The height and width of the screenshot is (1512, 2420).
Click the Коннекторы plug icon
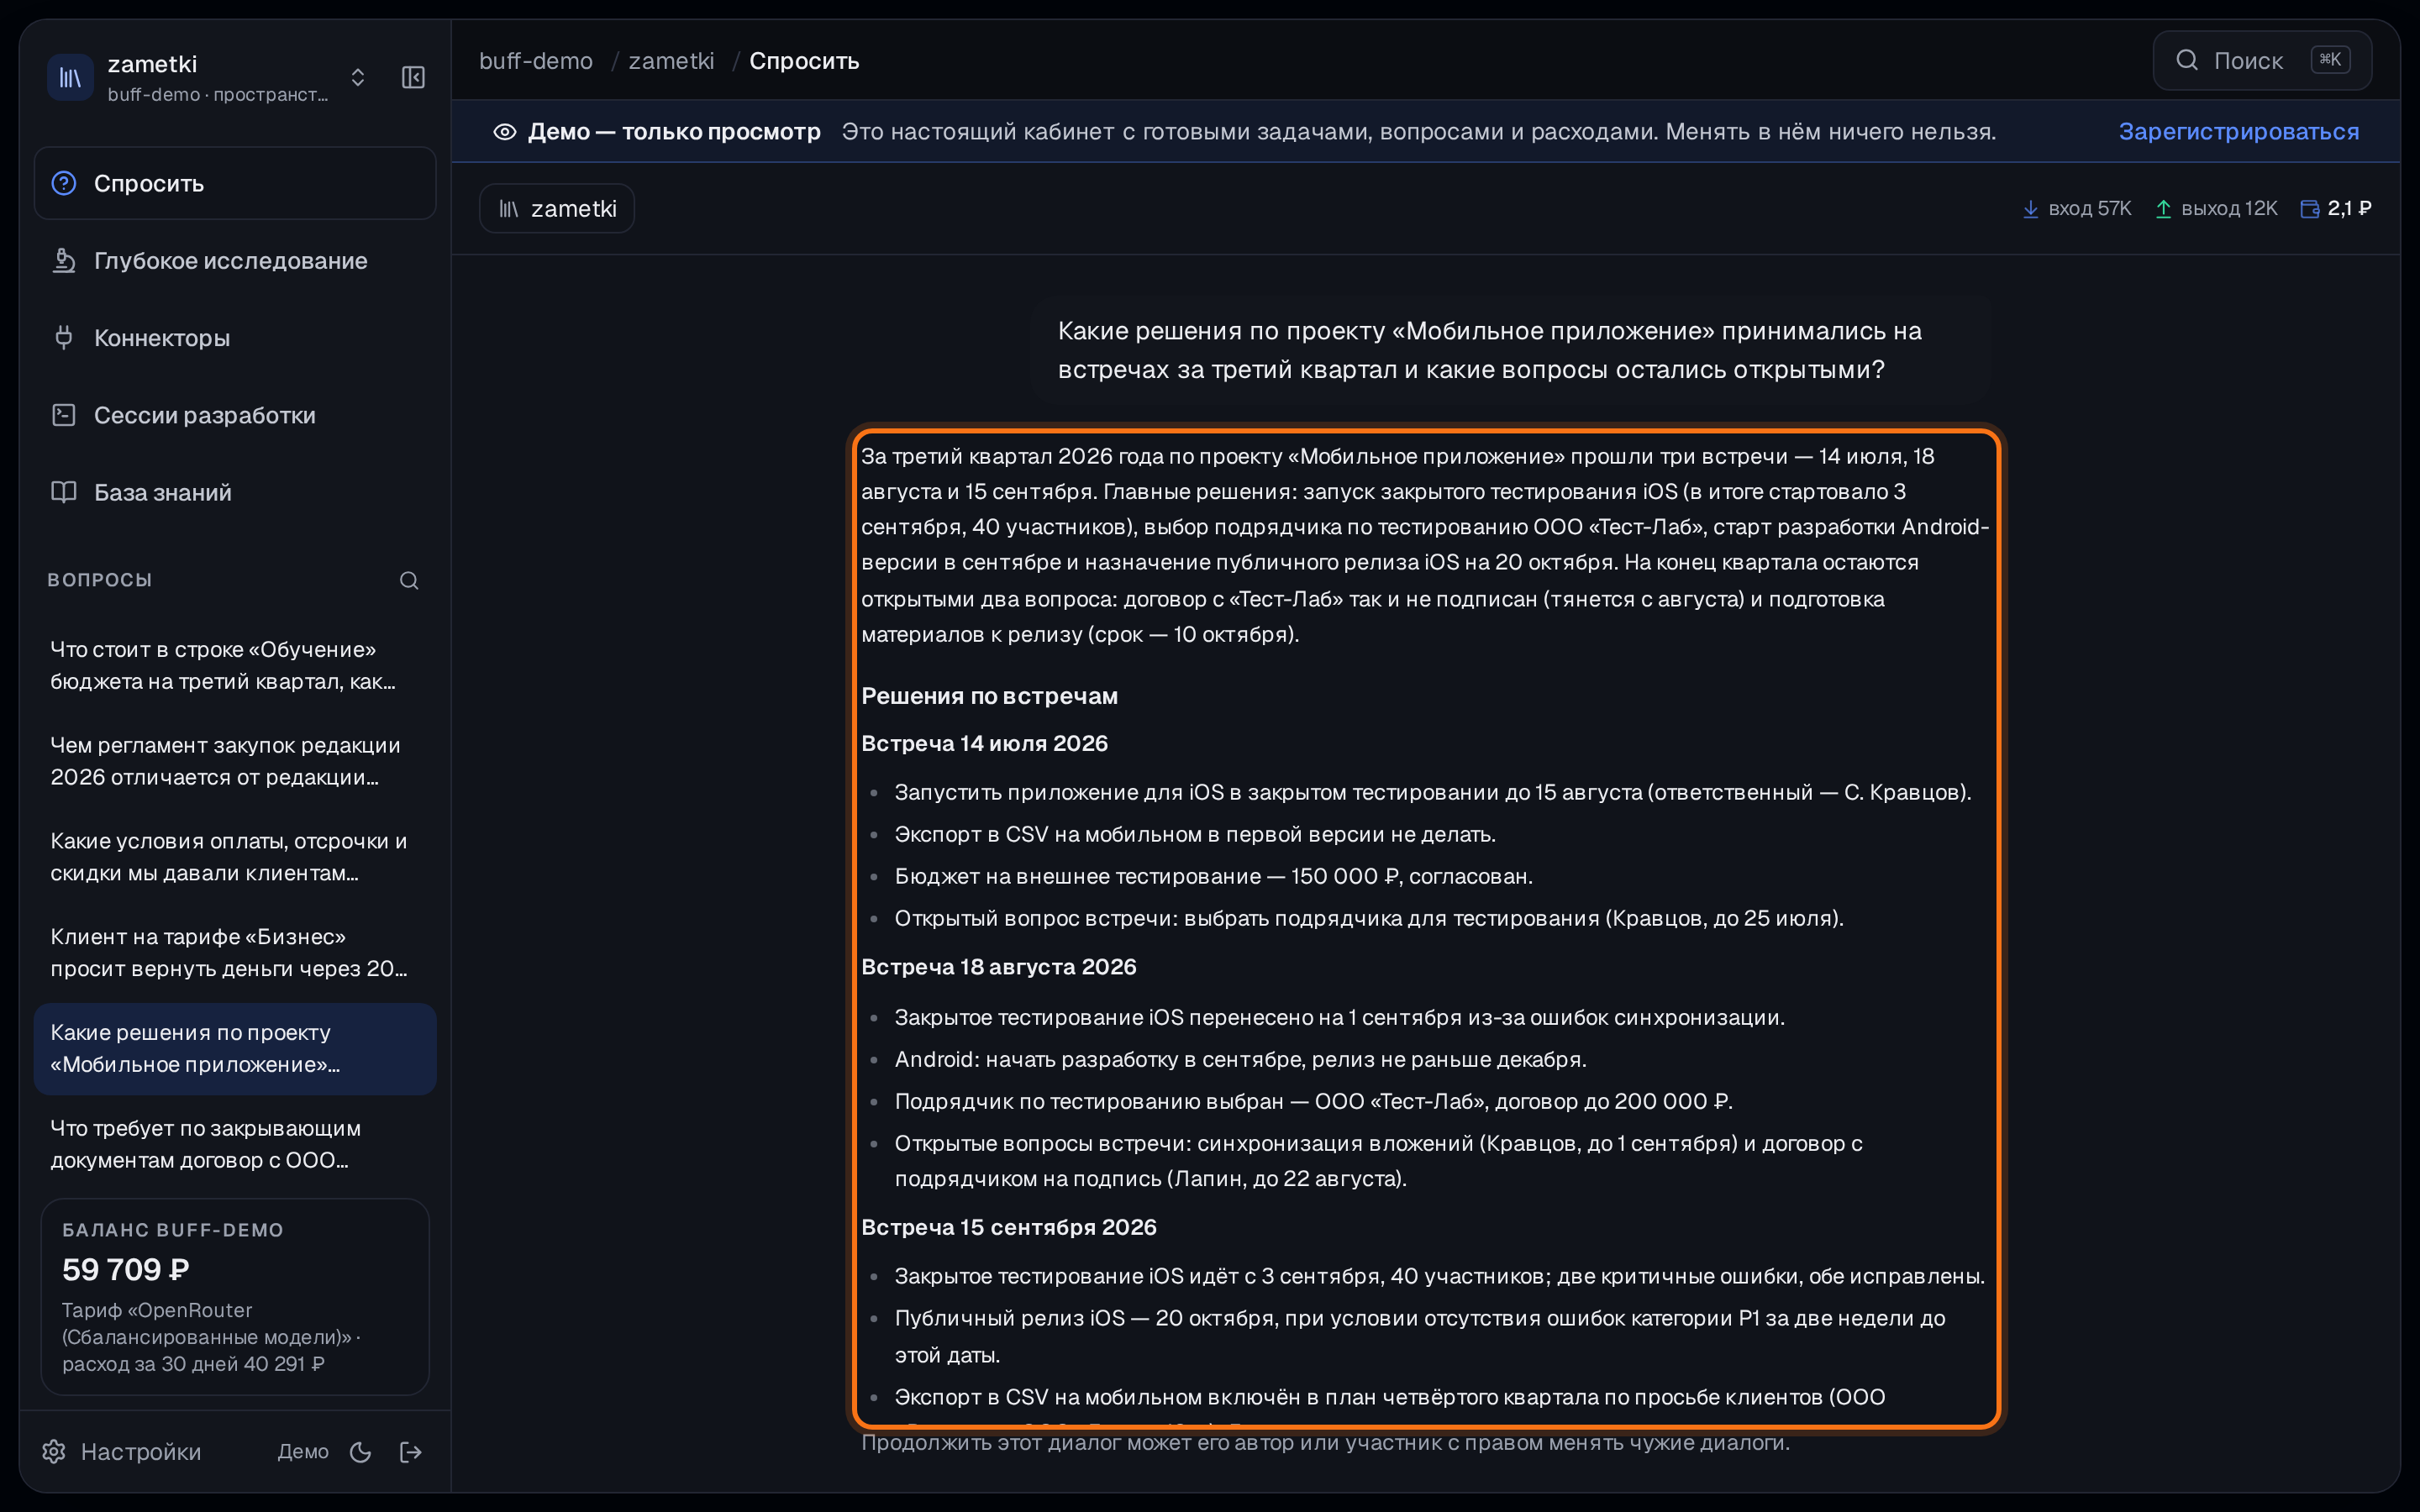(64, 338)
